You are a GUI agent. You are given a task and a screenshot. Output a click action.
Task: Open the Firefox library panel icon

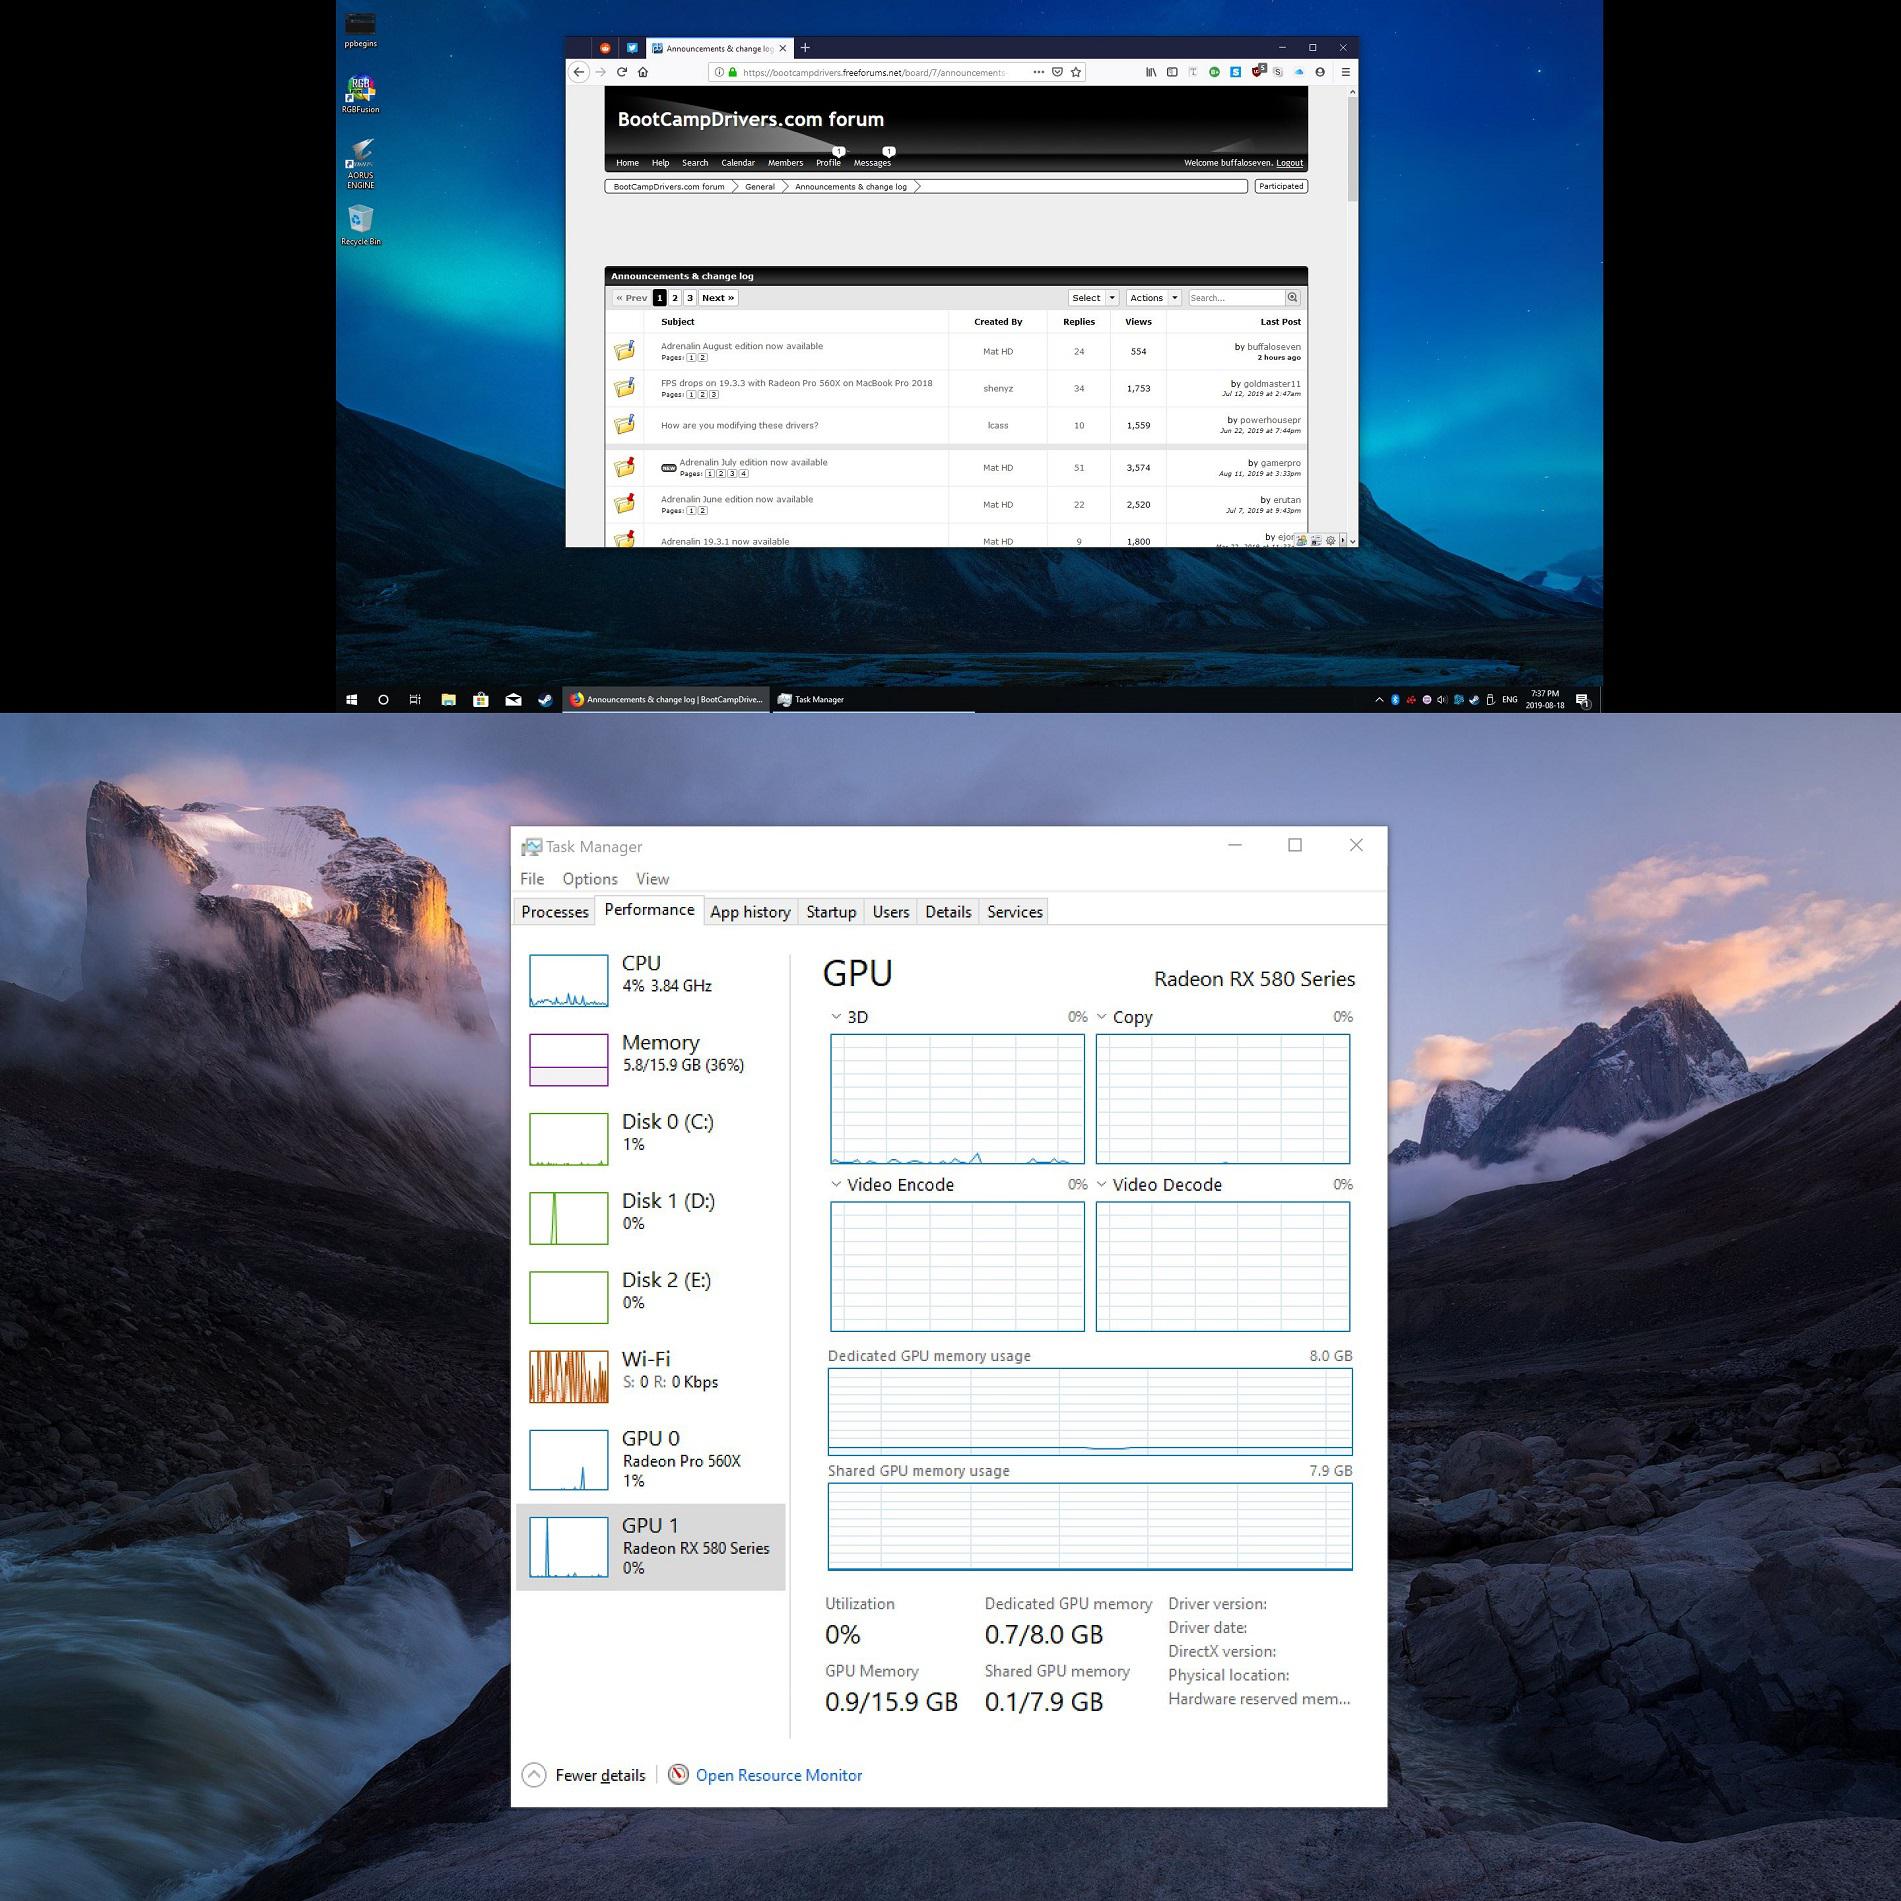pyautogui.click(x=1150, y=72)
